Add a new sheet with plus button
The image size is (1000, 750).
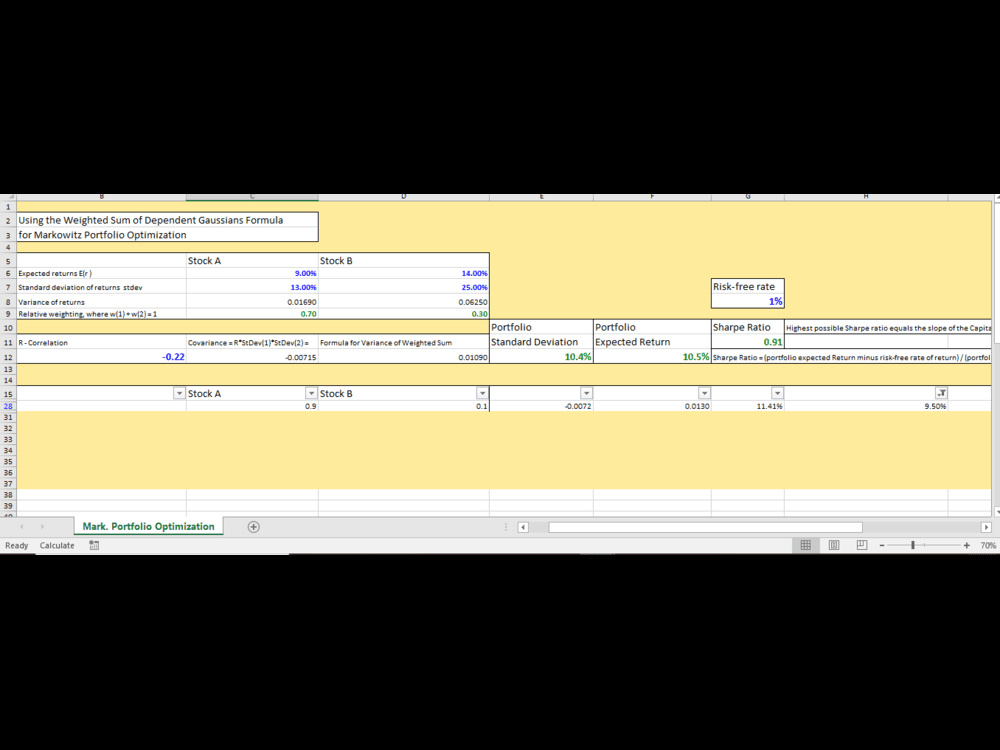click(253, 527)
